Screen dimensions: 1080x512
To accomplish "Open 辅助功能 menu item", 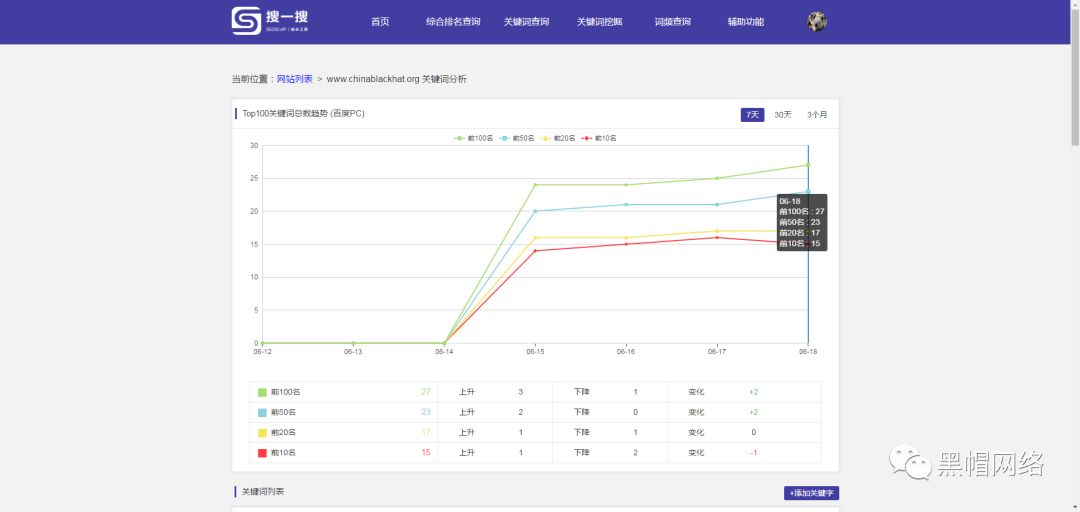I will tap(745, 21).
